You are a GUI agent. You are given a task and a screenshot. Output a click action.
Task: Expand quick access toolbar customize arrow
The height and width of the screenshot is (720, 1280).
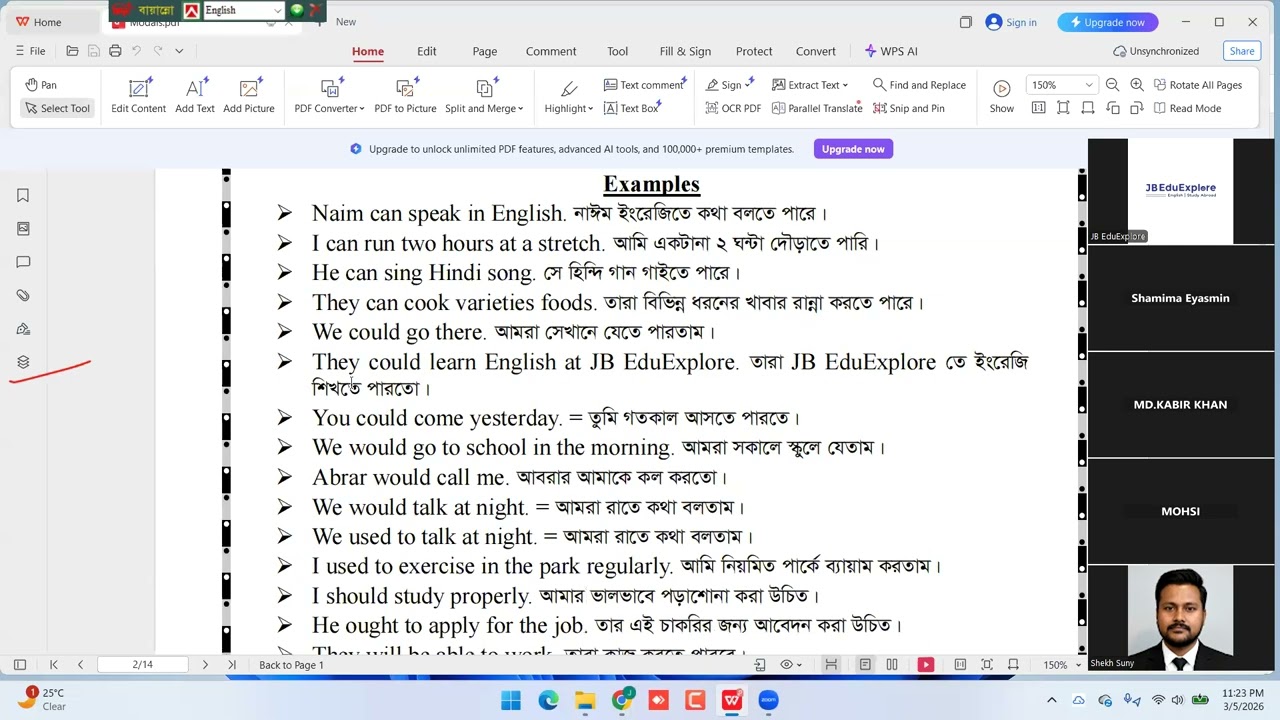pyautogui.click(x=179, y=51)
